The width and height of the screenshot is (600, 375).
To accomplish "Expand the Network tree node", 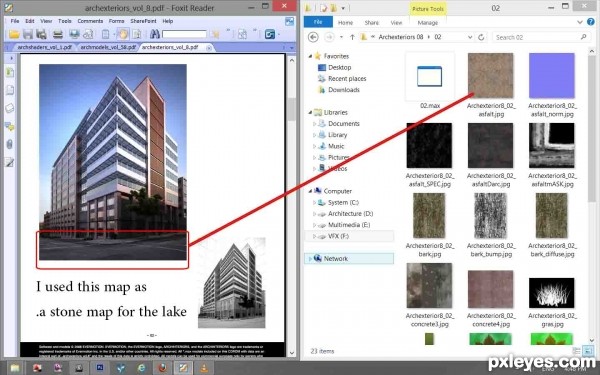I will [310, 259].
